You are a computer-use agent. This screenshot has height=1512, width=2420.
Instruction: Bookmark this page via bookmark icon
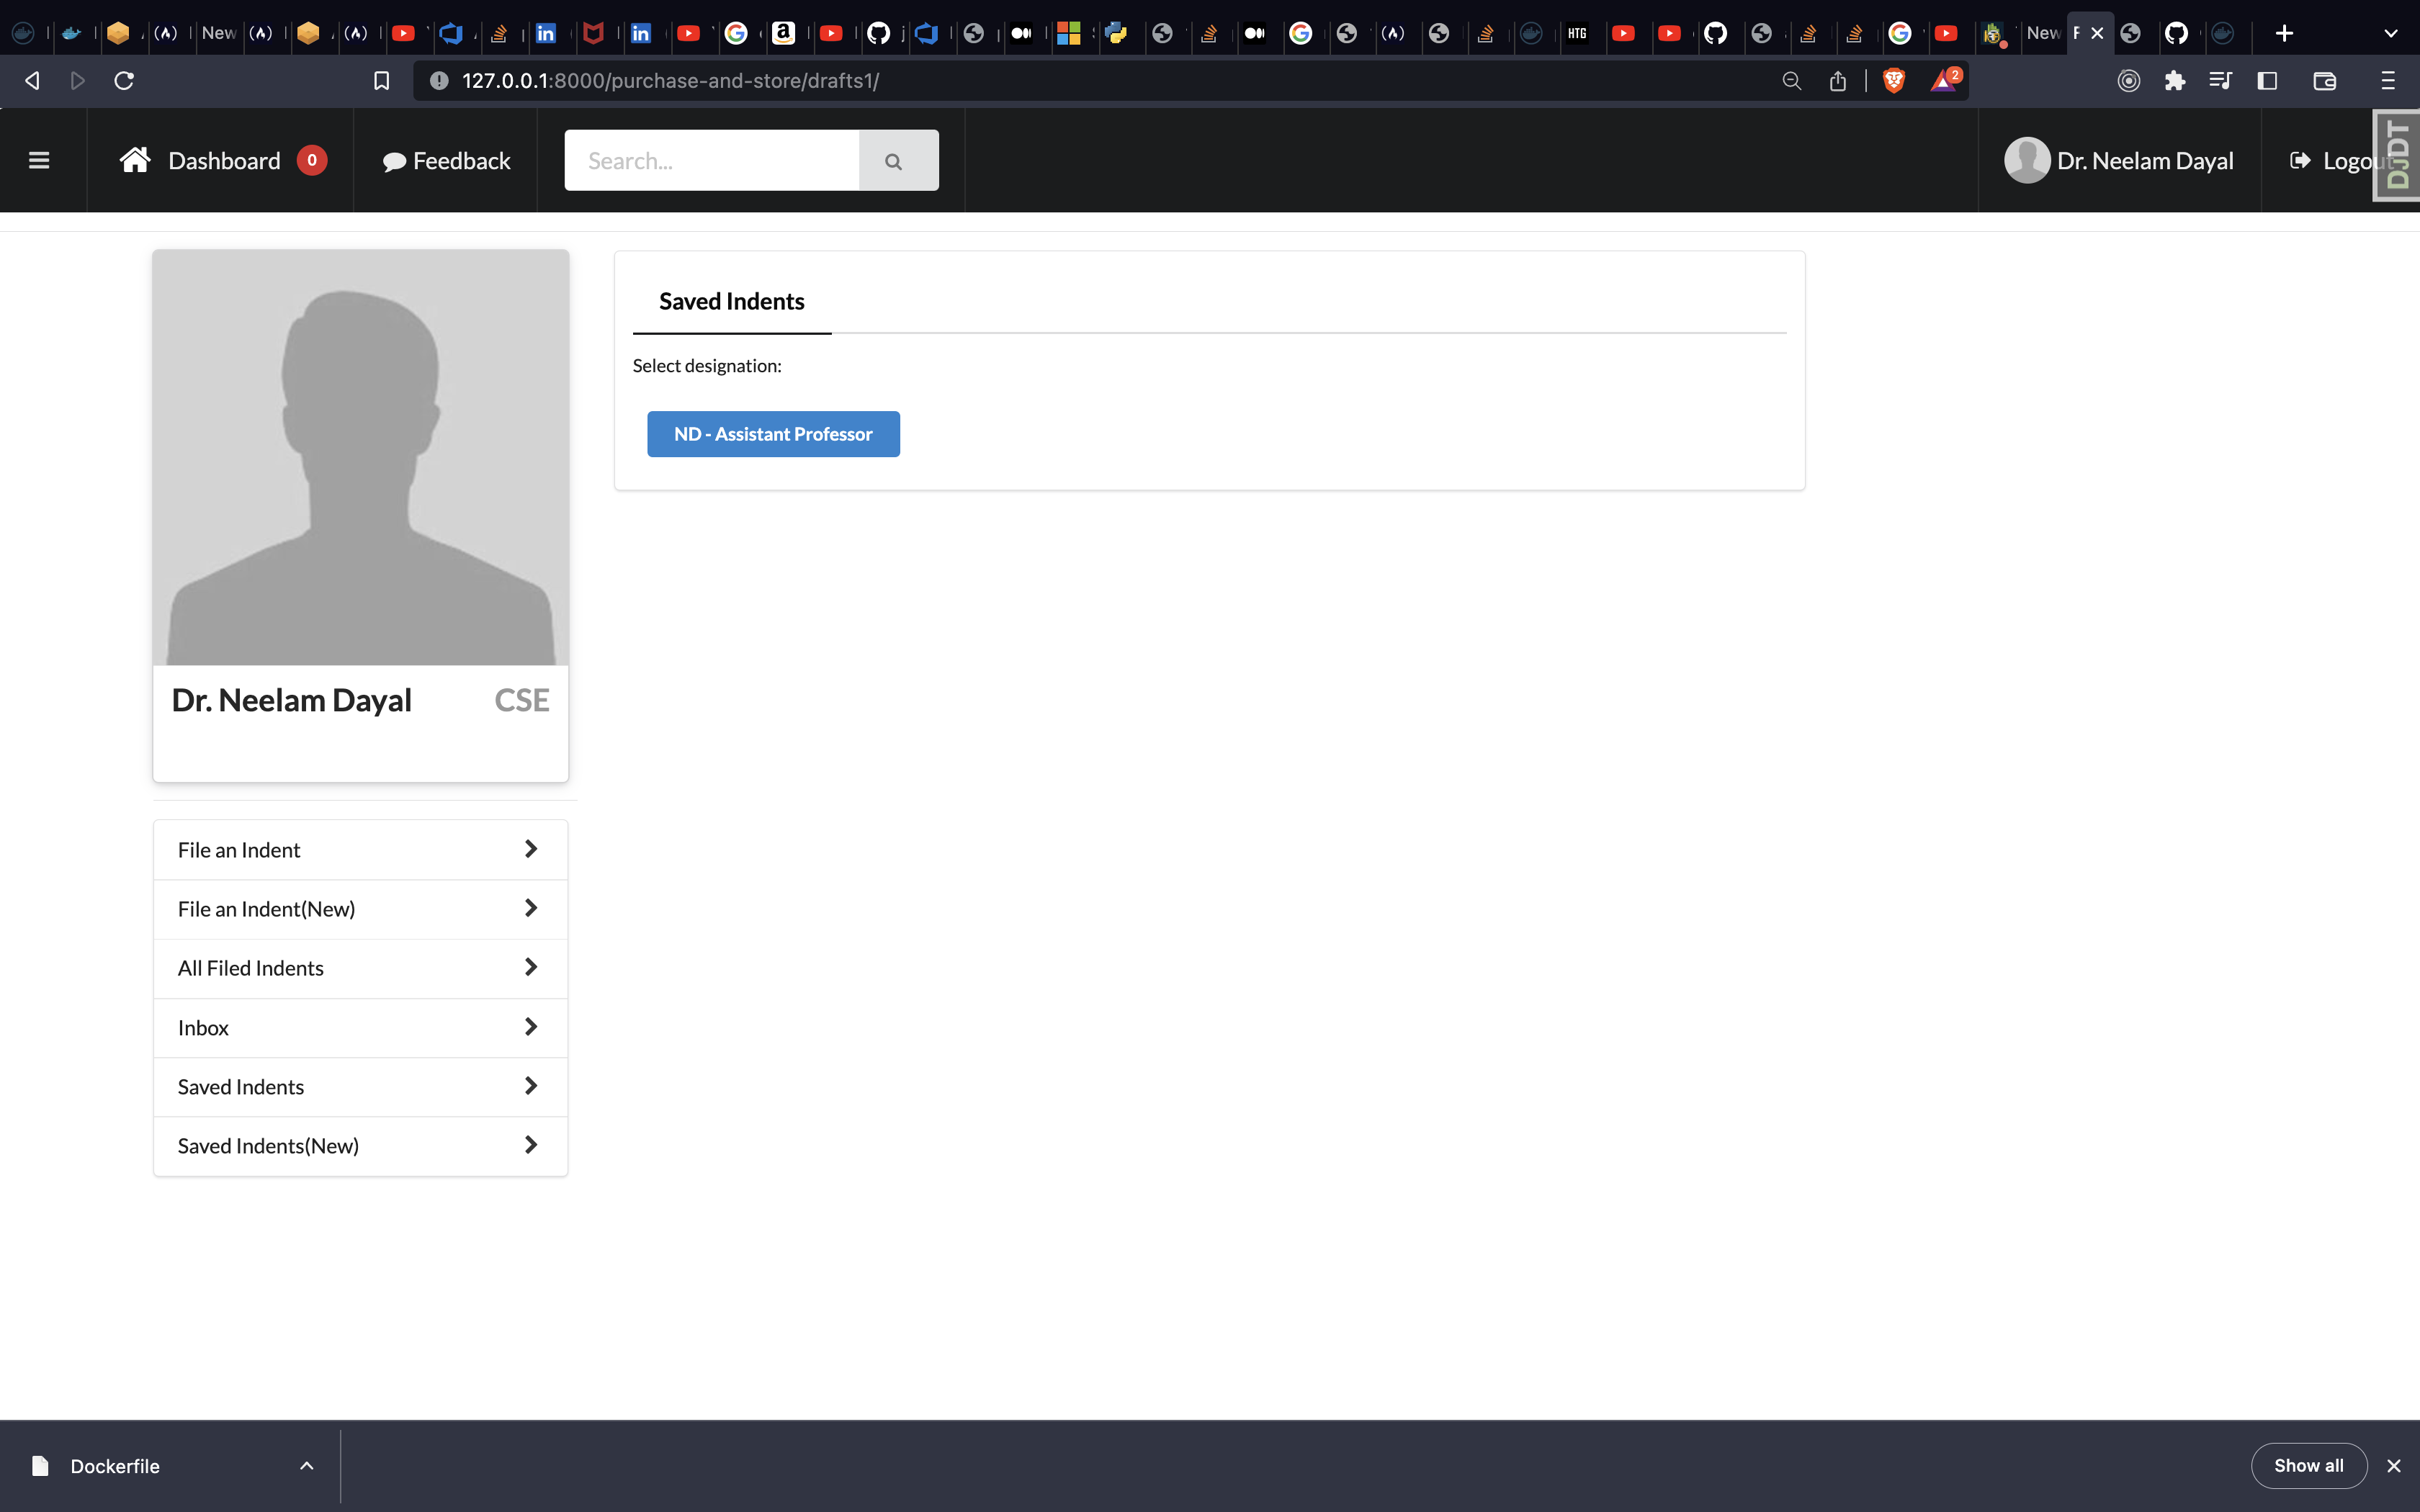[x=381, y=81]
